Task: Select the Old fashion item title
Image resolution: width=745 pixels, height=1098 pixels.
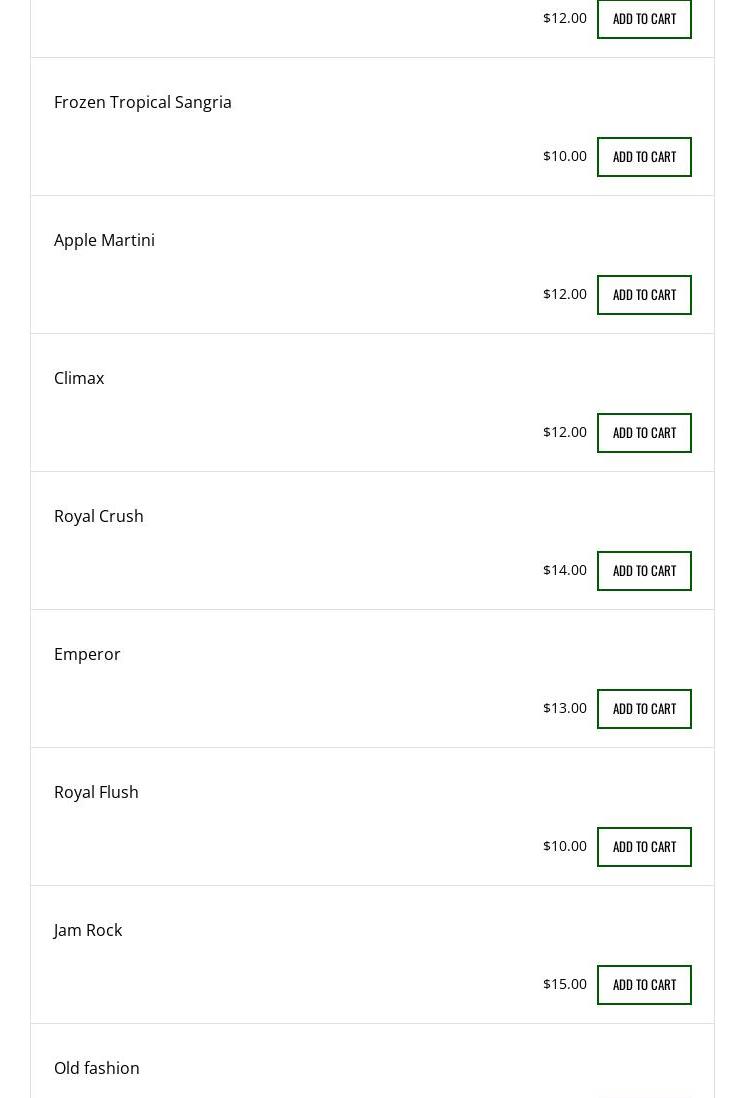Action: [96, 1068]
